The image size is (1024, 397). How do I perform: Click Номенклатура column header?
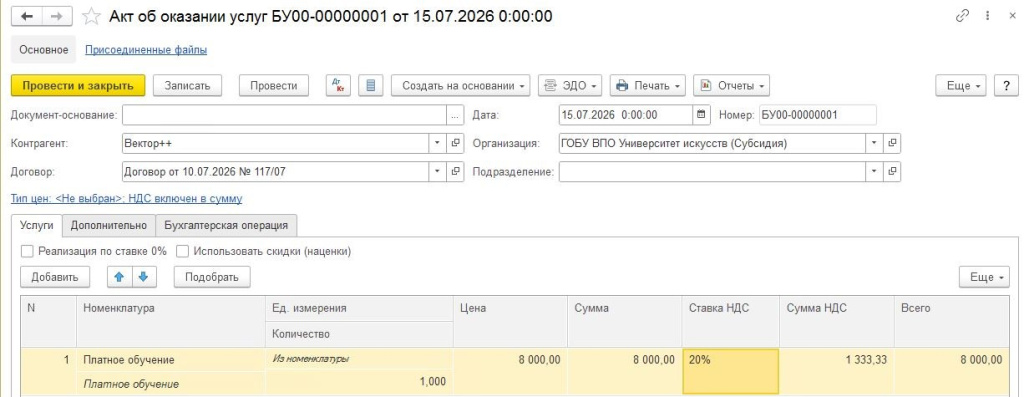click(x=171, y=321)
